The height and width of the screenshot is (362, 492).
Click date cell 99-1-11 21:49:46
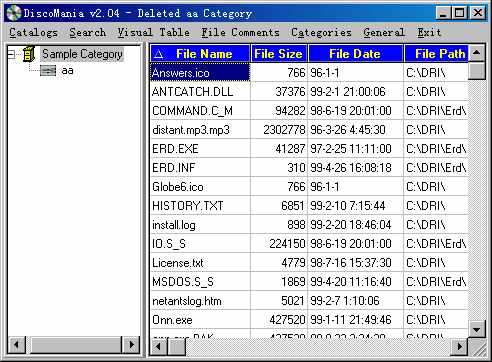[355, 320]
